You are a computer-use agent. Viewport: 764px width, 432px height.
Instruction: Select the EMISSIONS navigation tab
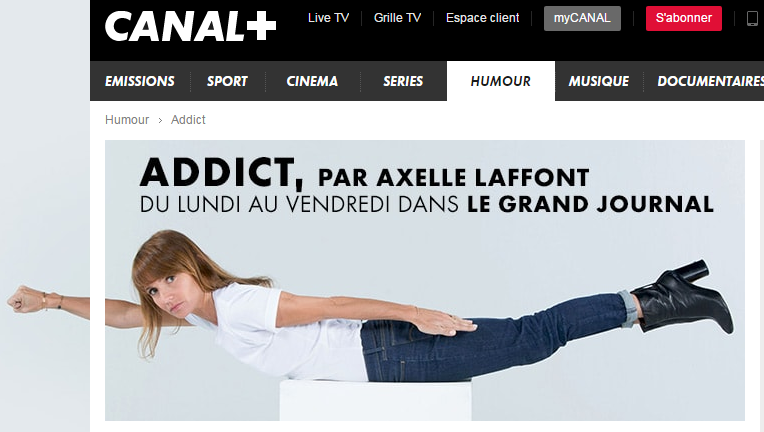click(140, 81)
